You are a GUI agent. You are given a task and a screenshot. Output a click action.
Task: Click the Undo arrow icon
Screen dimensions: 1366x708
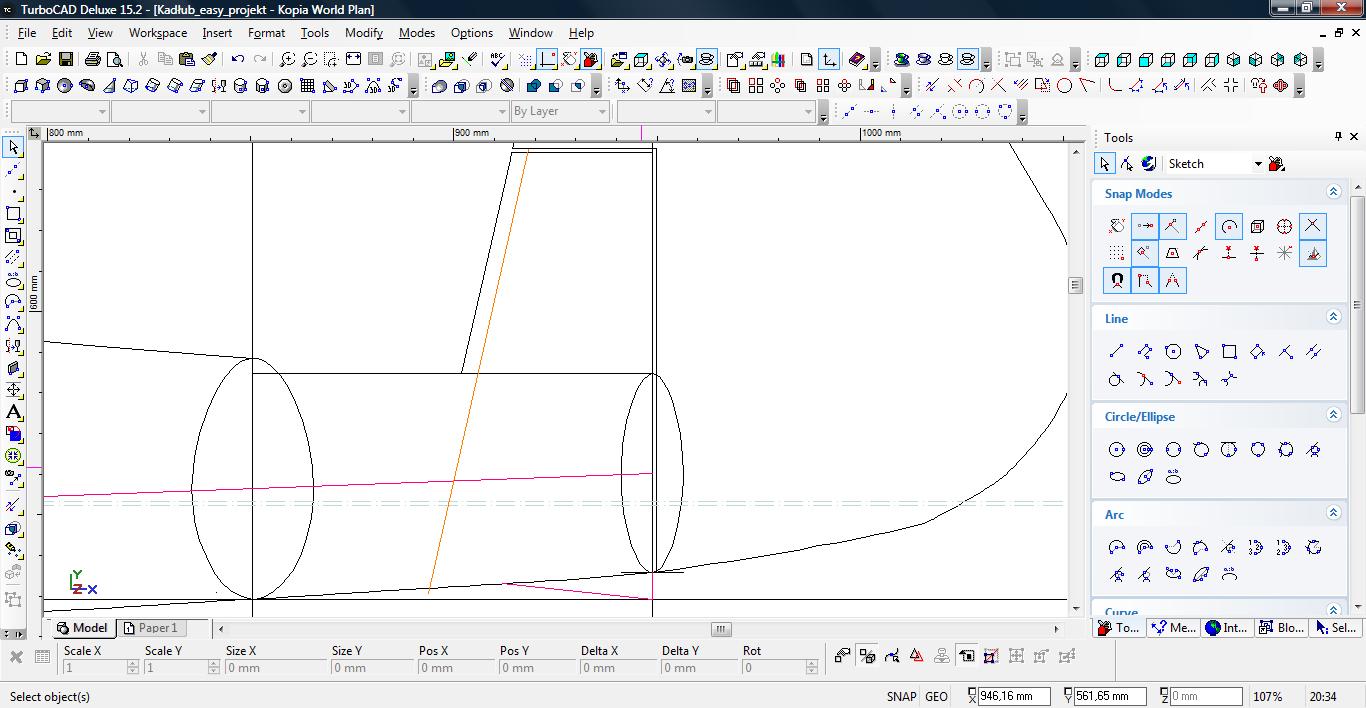(x=238, y=60)
